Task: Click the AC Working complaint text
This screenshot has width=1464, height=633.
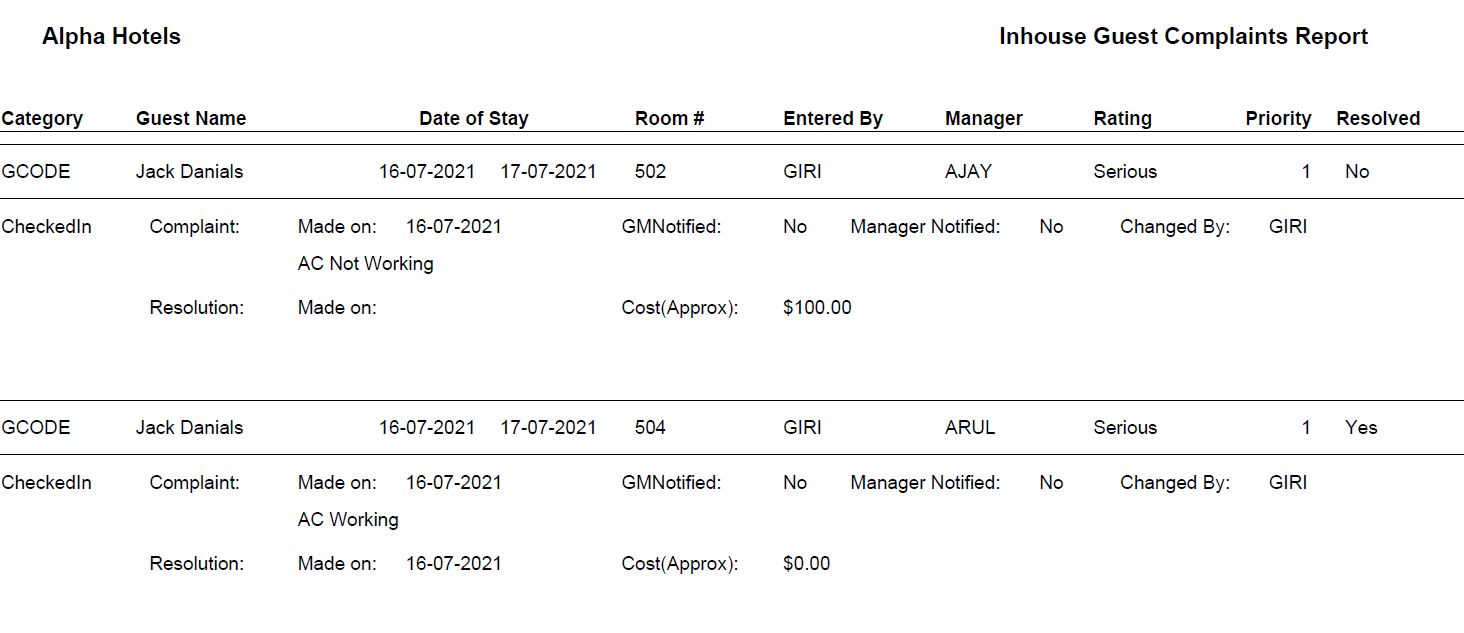Action: pos(348,520)
